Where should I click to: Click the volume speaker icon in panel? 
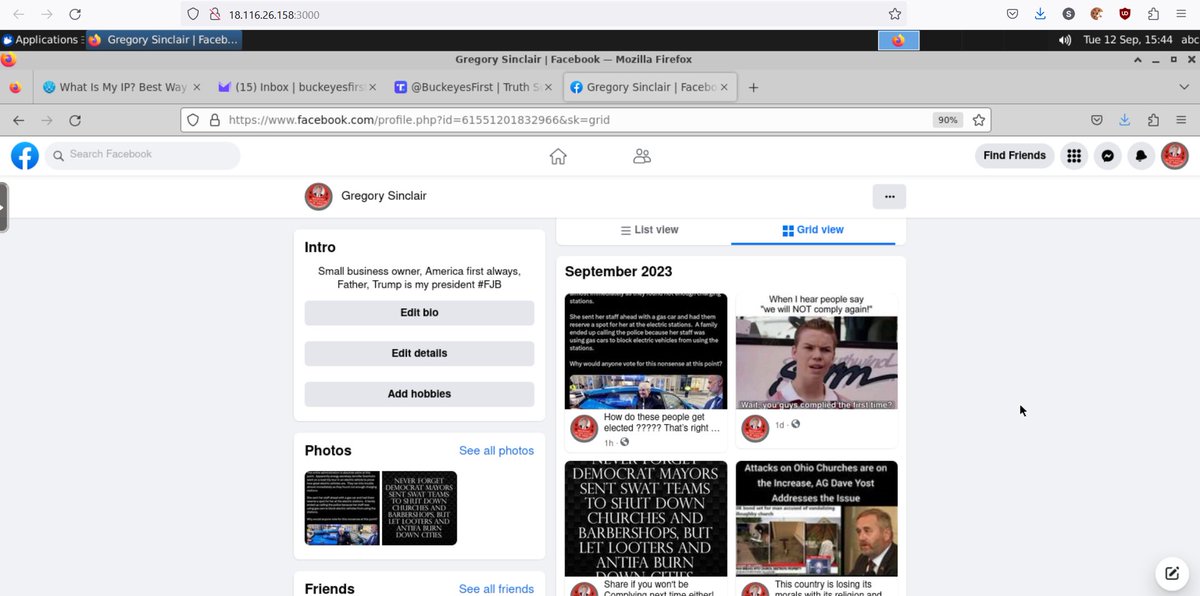[1064, 40]
